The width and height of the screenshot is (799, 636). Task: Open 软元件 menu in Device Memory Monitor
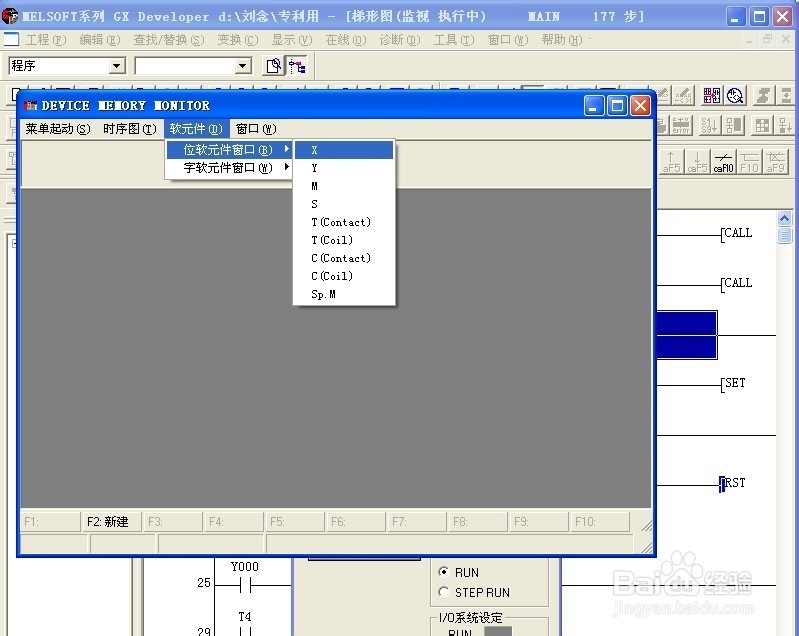(x=196, y=129)
